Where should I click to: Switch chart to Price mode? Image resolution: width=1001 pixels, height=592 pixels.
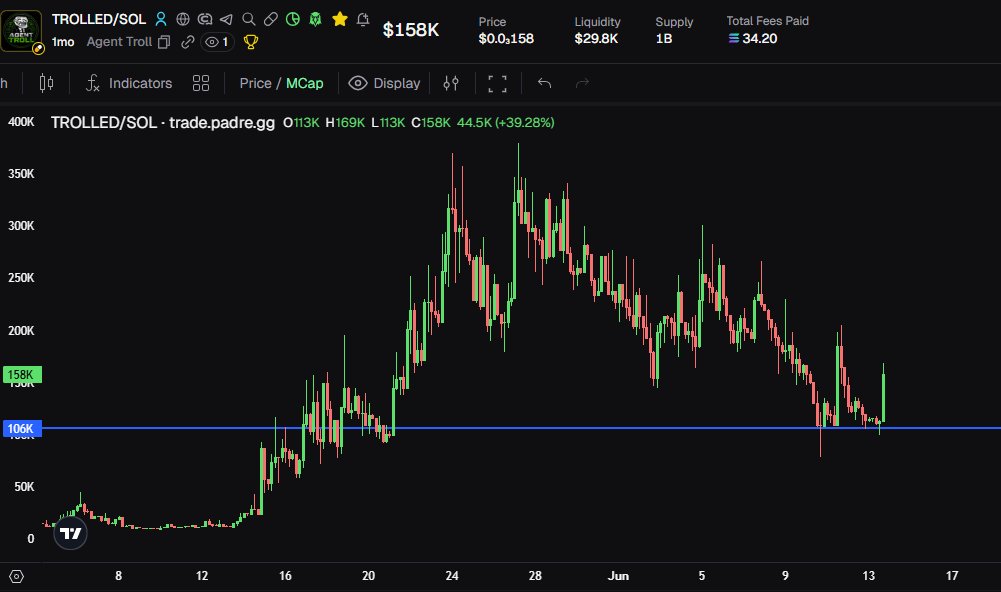[255, 83]
